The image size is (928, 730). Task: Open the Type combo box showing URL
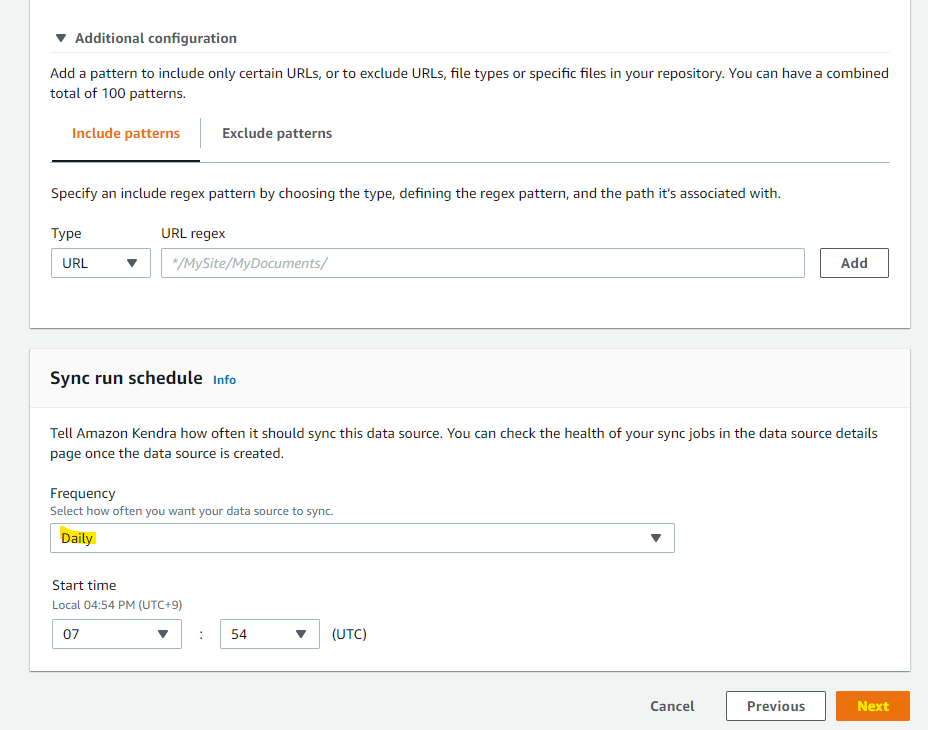coord(100,263)
